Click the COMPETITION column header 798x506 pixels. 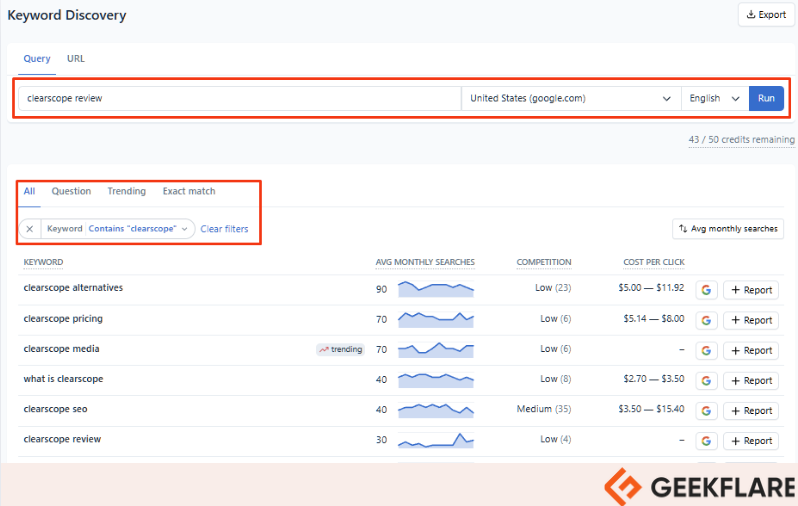coord(544,262)
